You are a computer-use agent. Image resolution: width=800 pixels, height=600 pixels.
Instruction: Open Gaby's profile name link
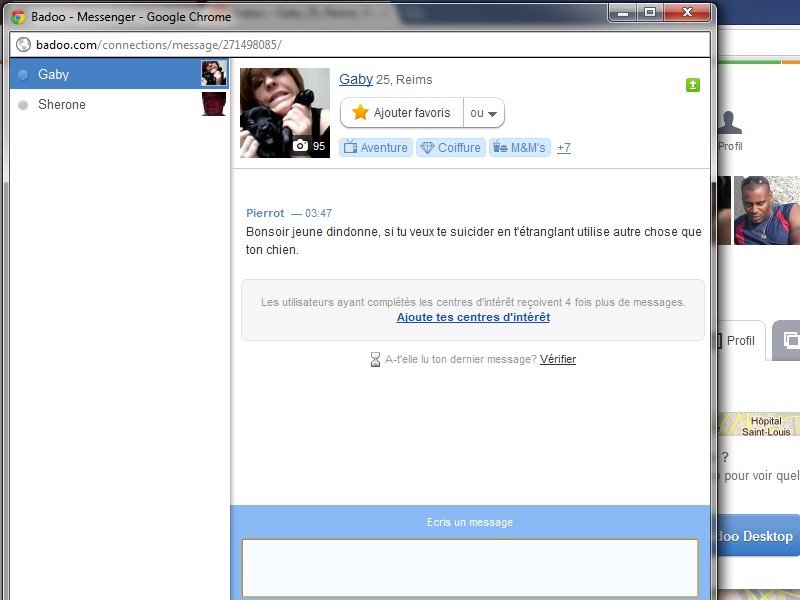point(356,79)
